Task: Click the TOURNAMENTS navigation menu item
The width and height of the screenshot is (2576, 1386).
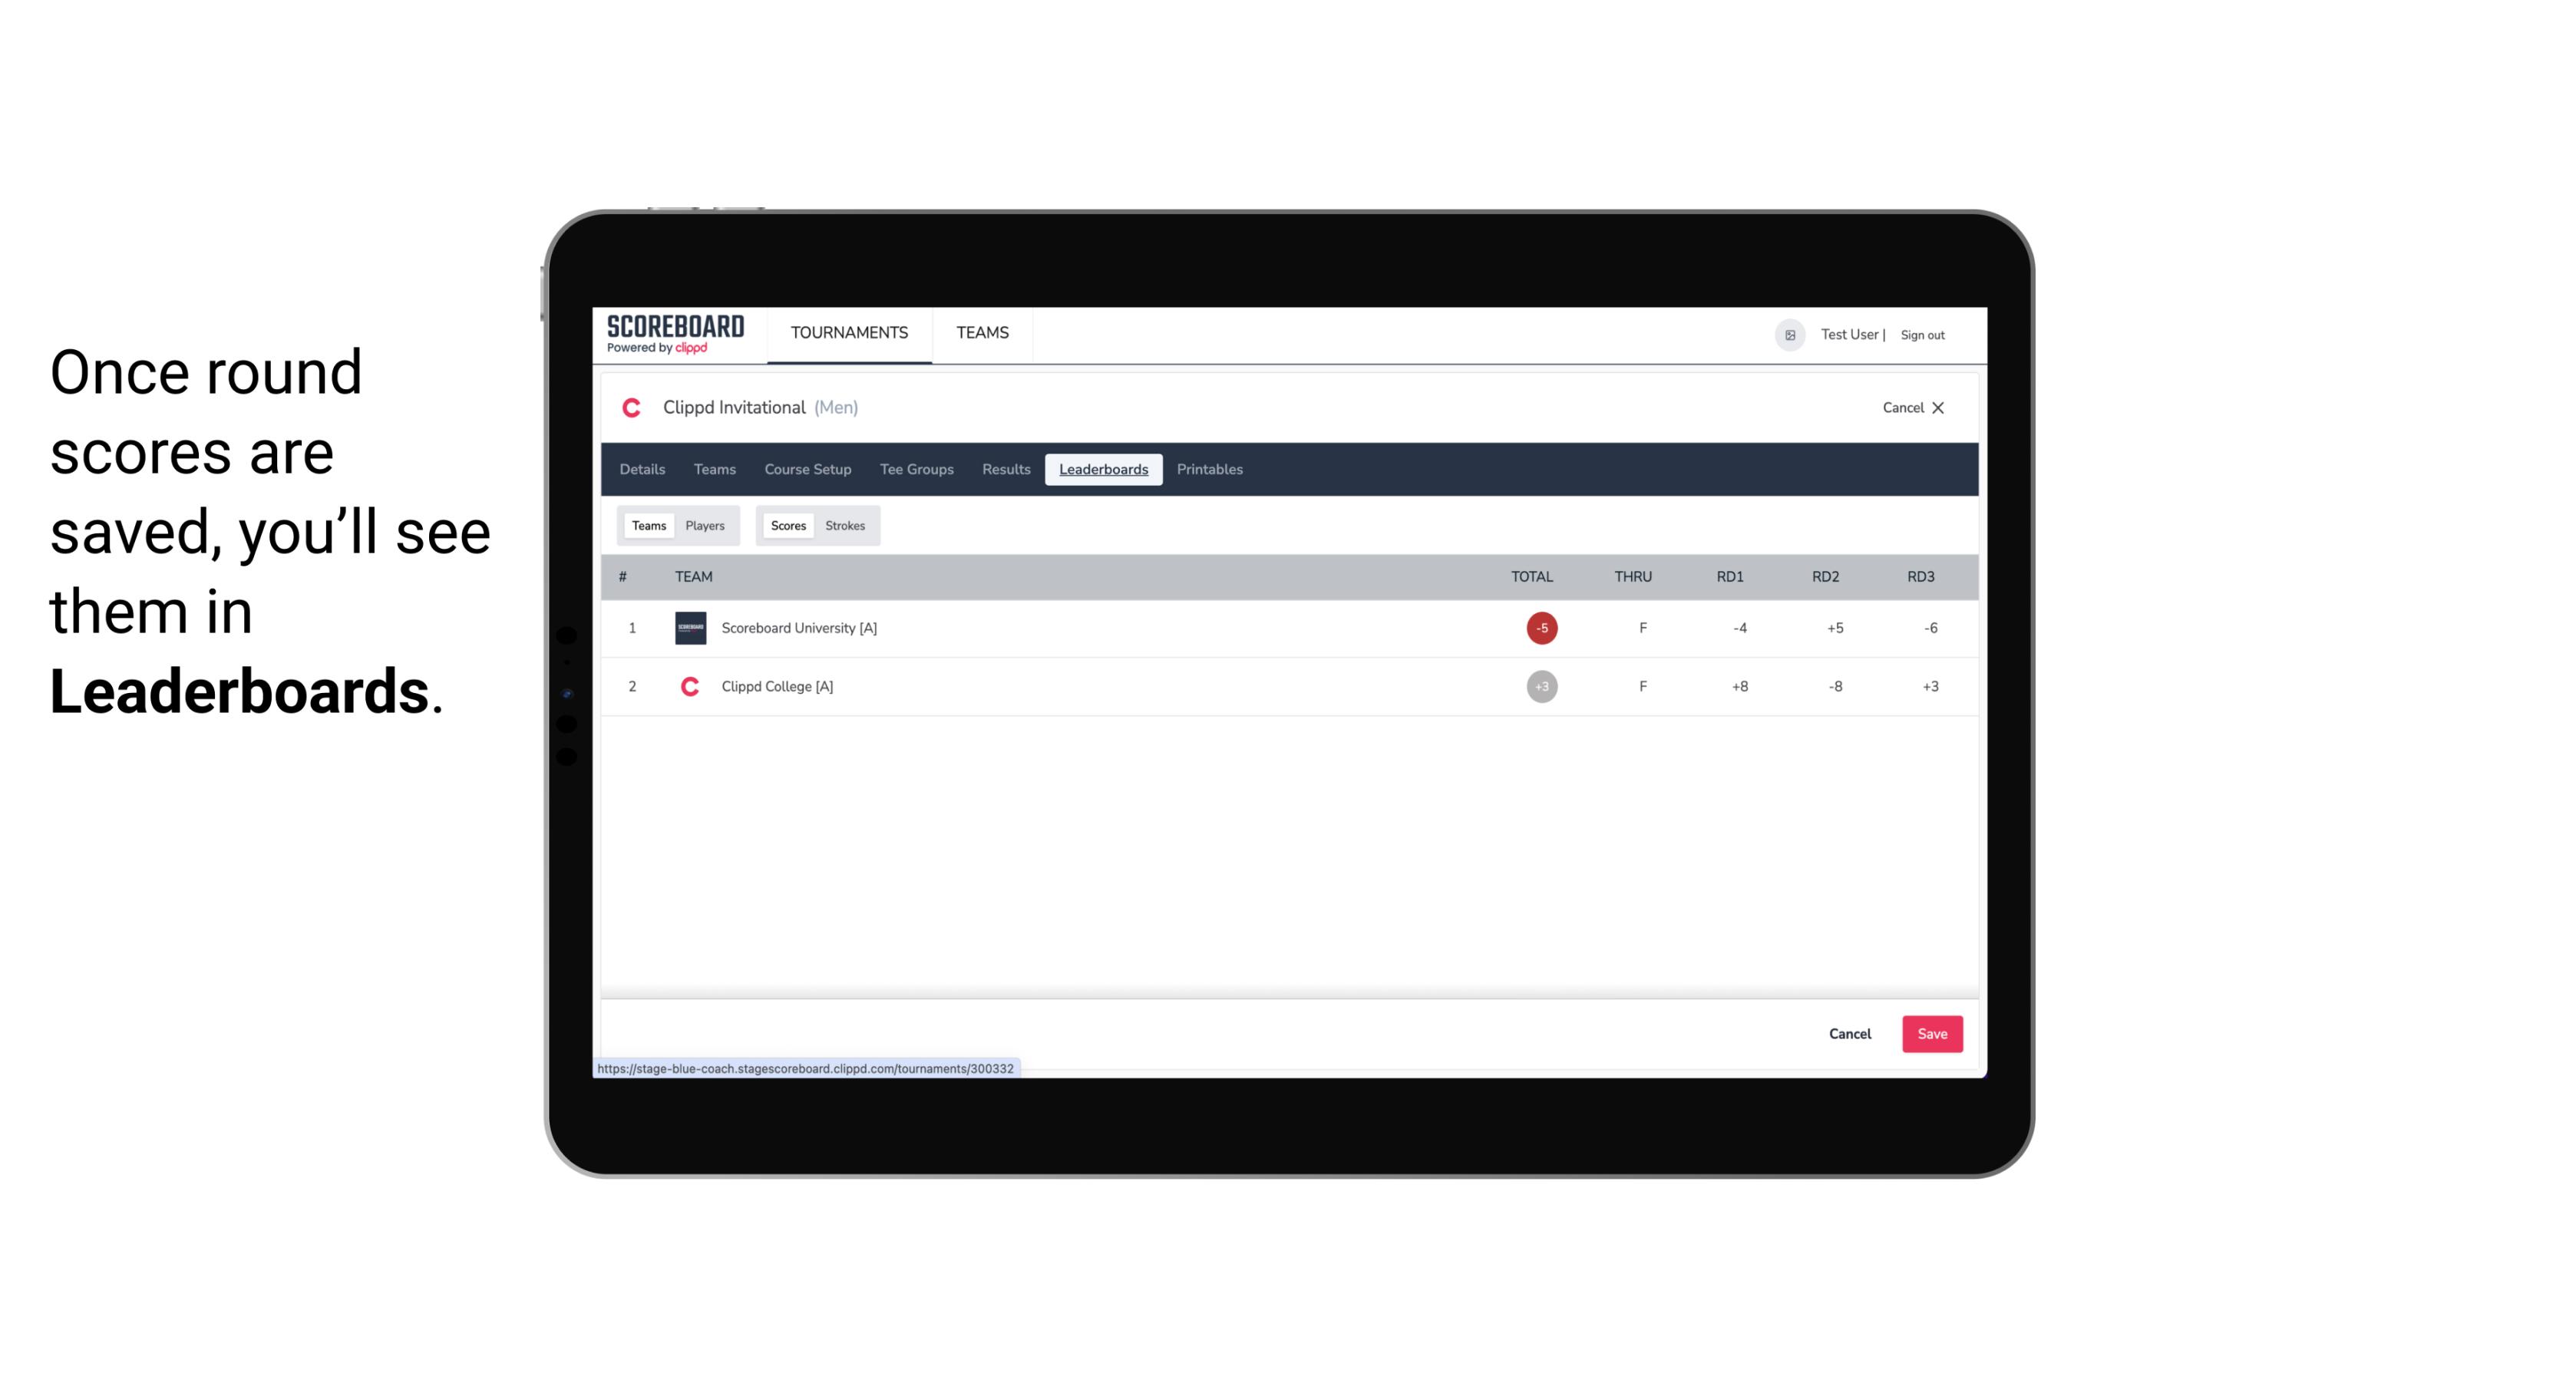Action: coord(850,333)
